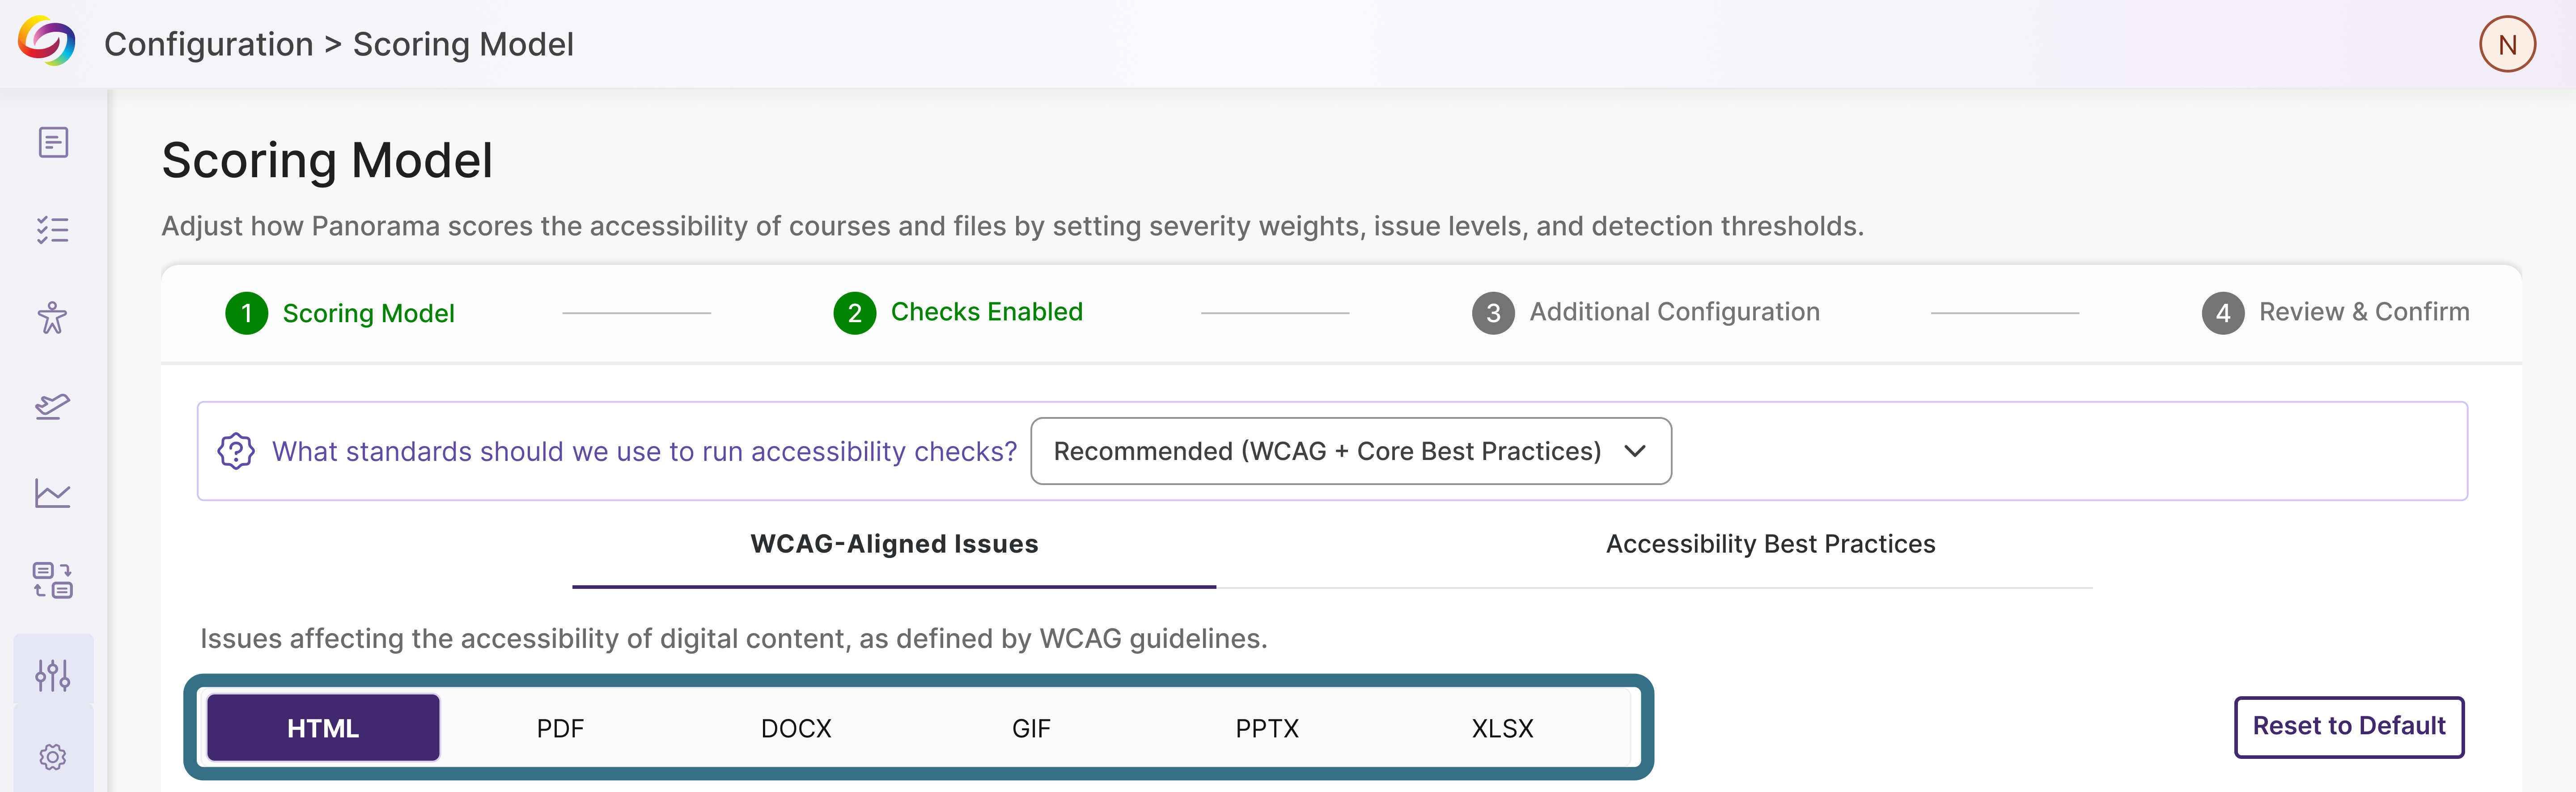Select the DOCX file type toggle
2576x792 pixels.
pyautogui.click(x=796, y=728)
